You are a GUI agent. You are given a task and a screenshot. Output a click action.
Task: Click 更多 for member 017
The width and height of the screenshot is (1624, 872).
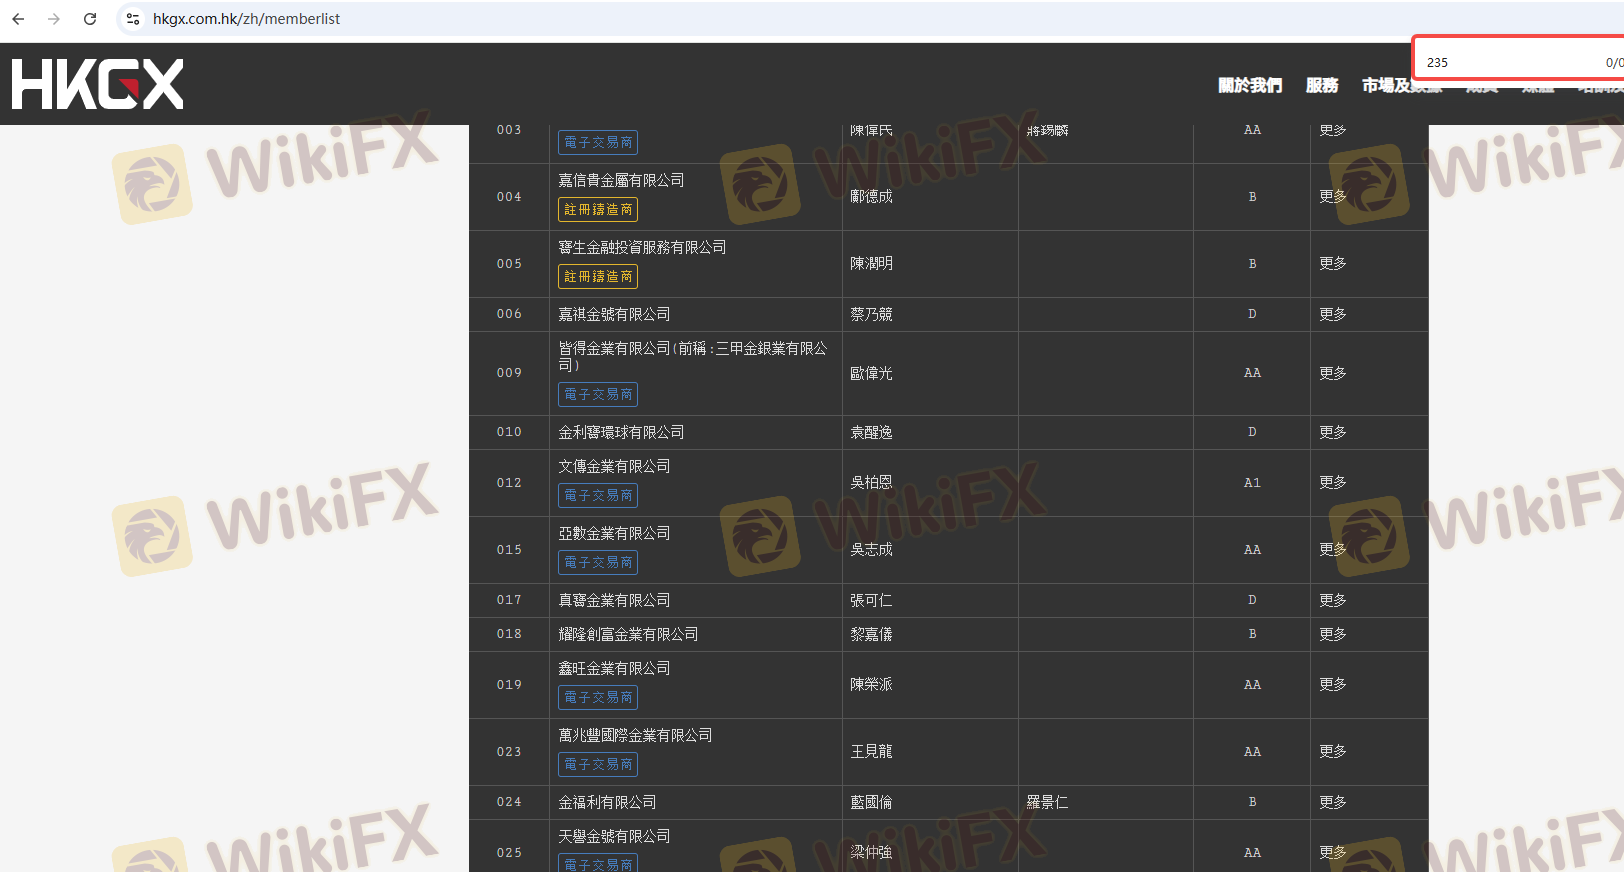pos(1333,600)
